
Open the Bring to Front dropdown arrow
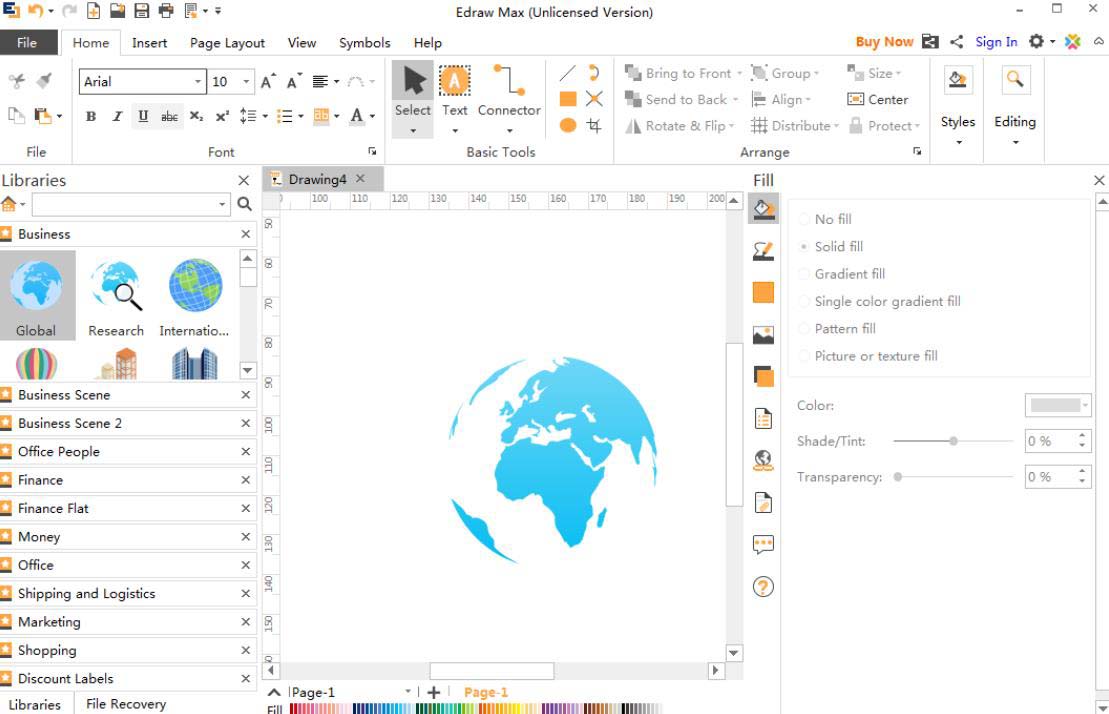click(x=739, y=74)
